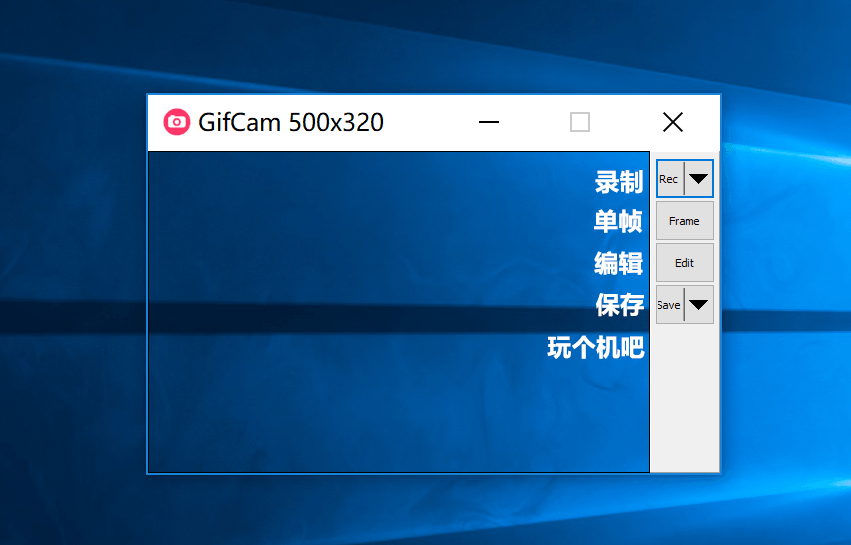The image size is (851, 545).
Task: Close the GifCam window
Action: 673,122
